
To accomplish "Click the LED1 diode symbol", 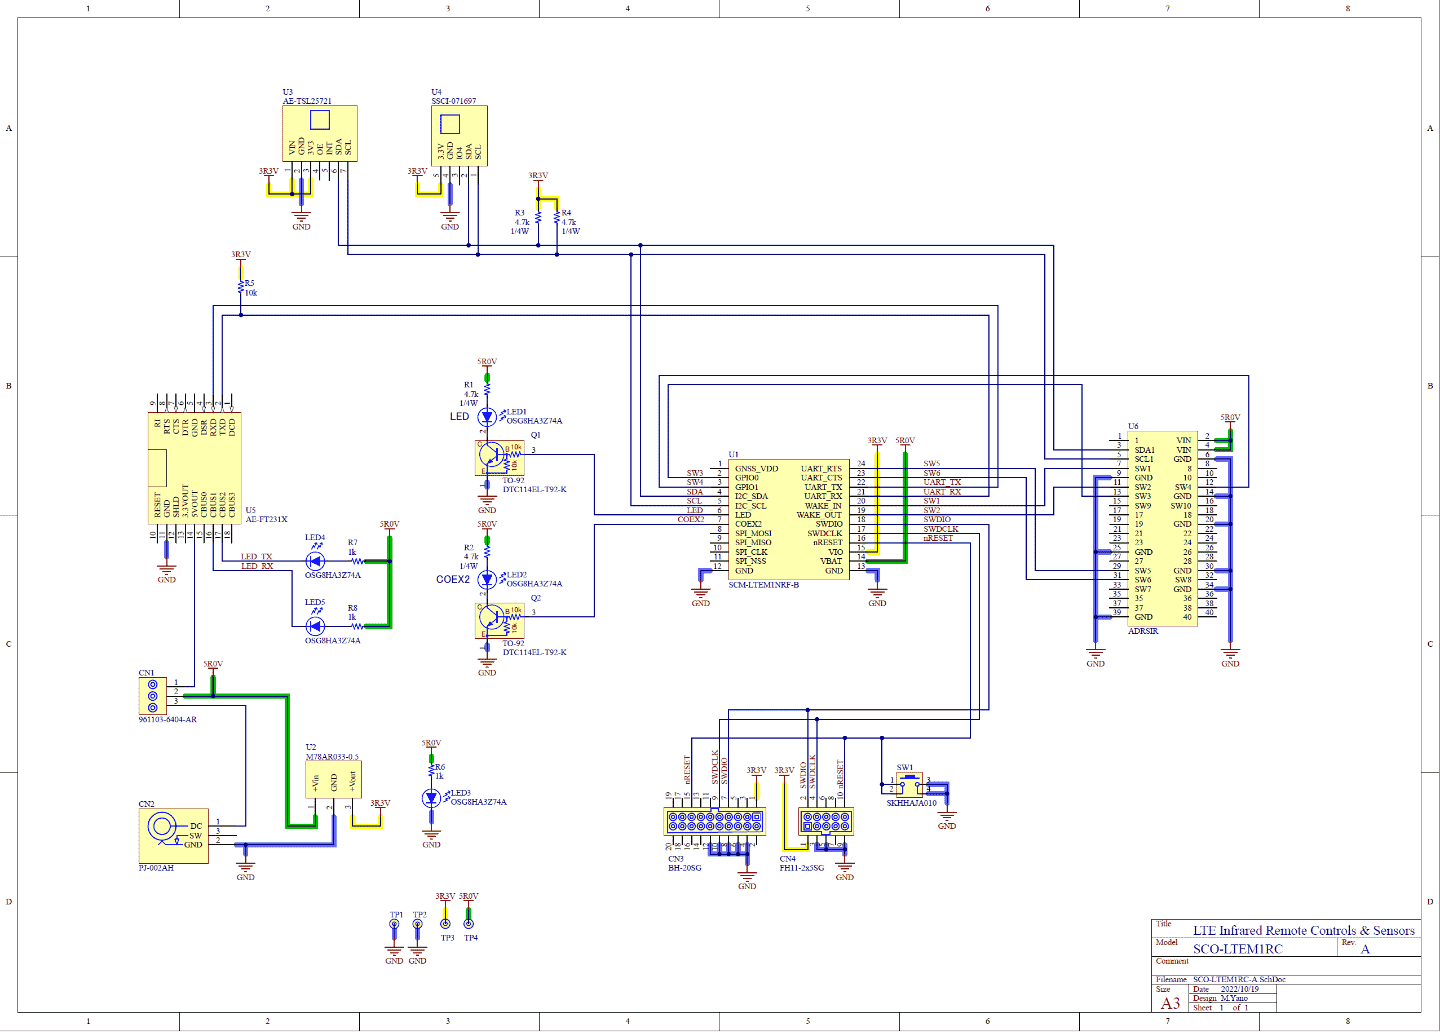I will pos(487,416).
